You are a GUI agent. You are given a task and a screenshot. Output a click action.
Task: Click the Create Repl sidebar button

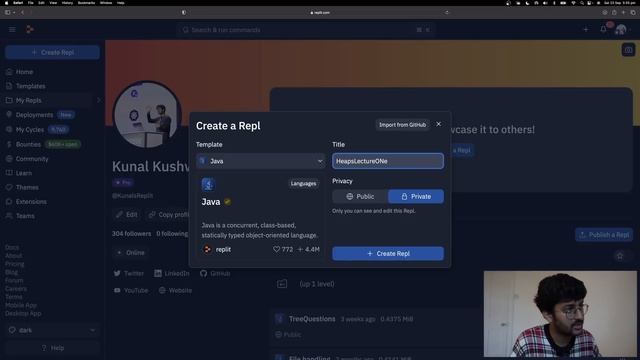pos(52,52)
